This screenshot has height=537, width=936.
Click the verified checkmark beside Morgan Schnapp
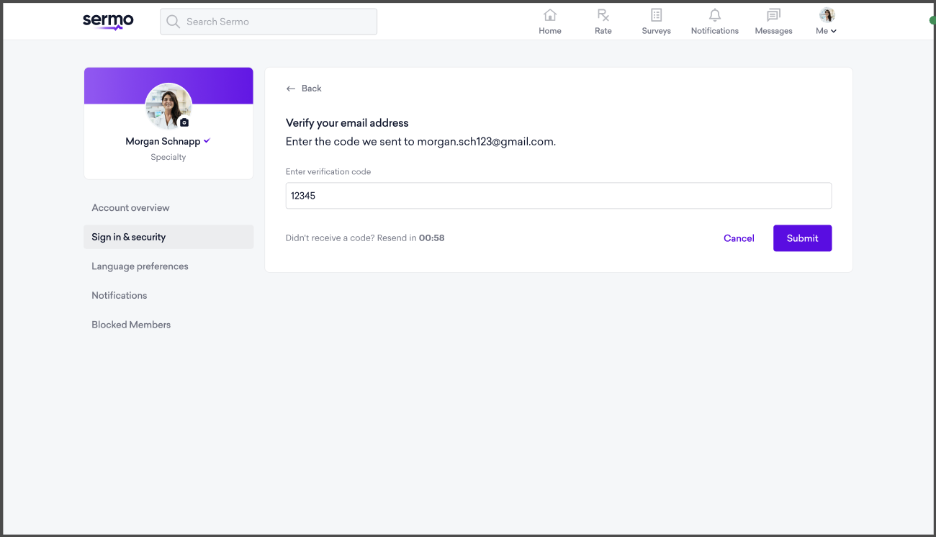[207, 141]
